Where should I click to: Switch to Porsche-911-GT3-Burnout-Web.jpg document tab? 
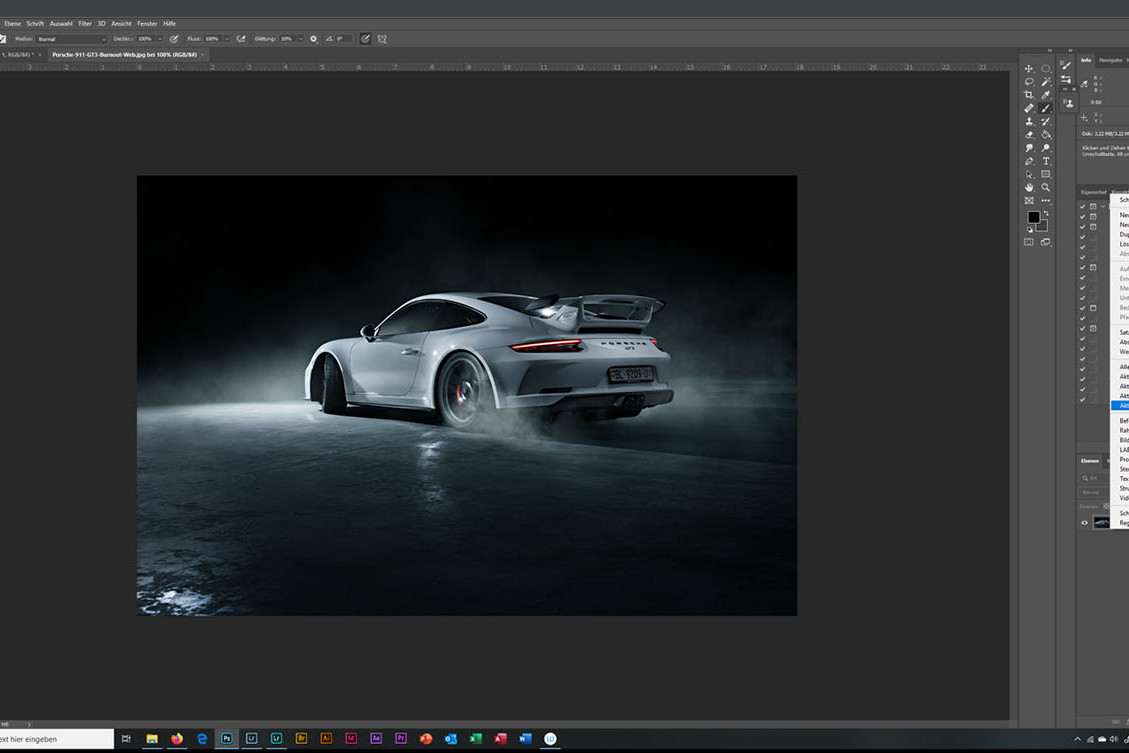124,55
